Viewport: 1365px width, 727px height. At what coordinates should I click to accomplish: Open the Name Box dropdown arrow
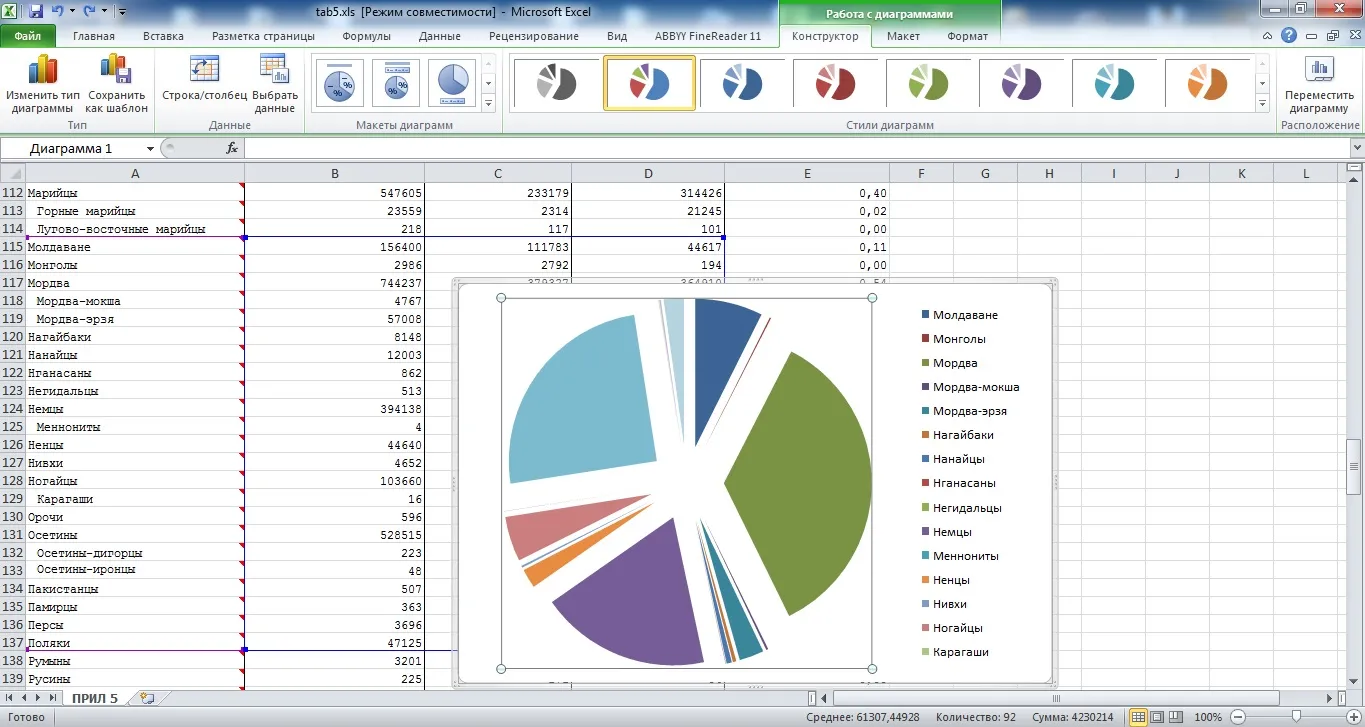150,148
